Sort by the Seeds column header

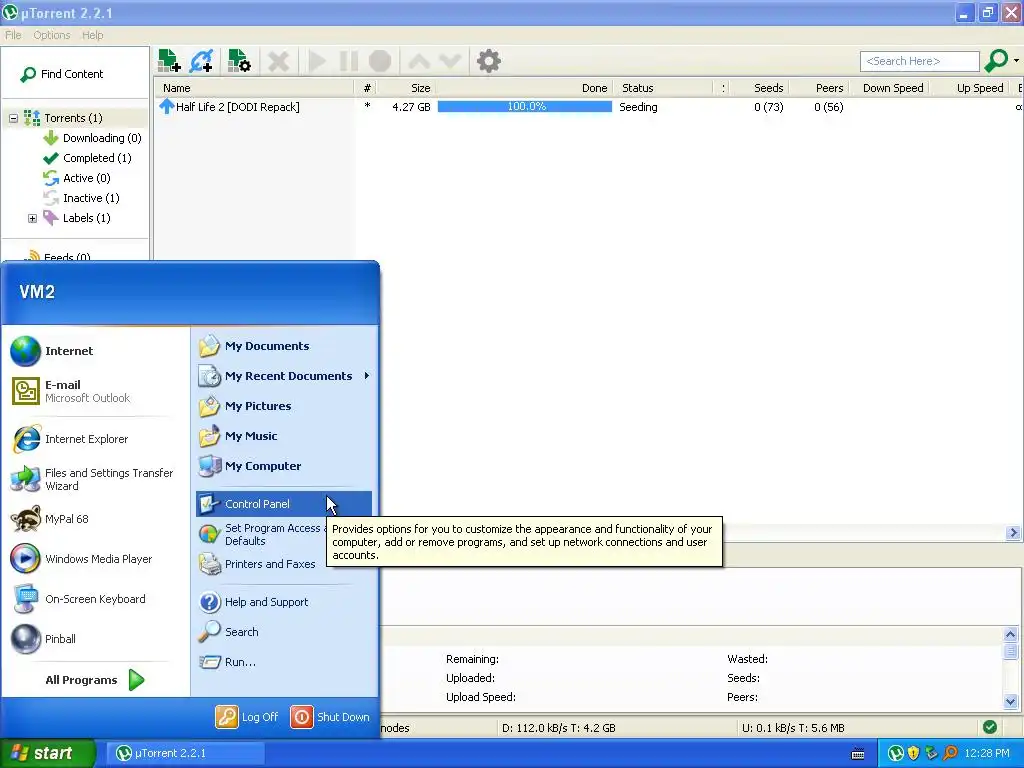[759, 88]
